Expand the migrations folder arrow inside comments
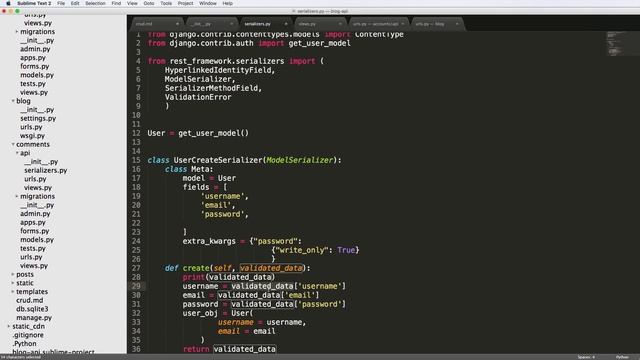640x360 pixels. 17,196
